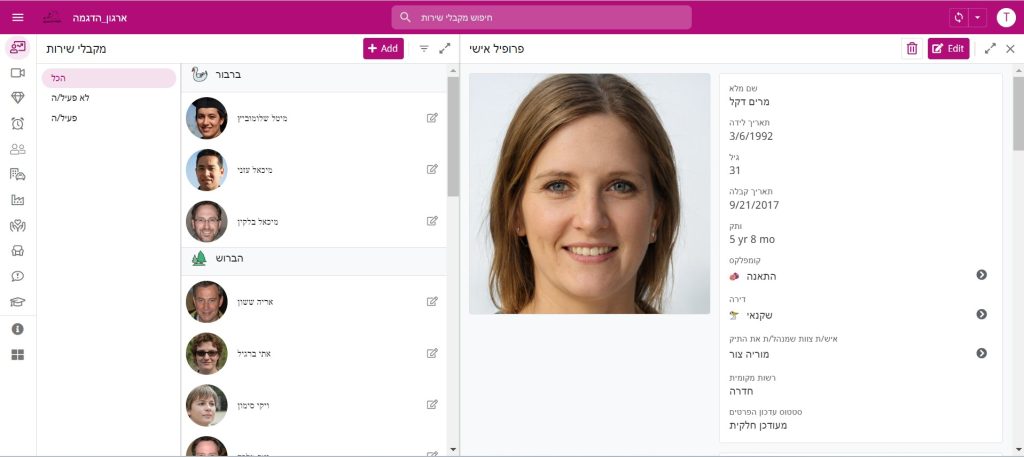Edit ויקי סימון with pencil icon

tap(432, 405)
